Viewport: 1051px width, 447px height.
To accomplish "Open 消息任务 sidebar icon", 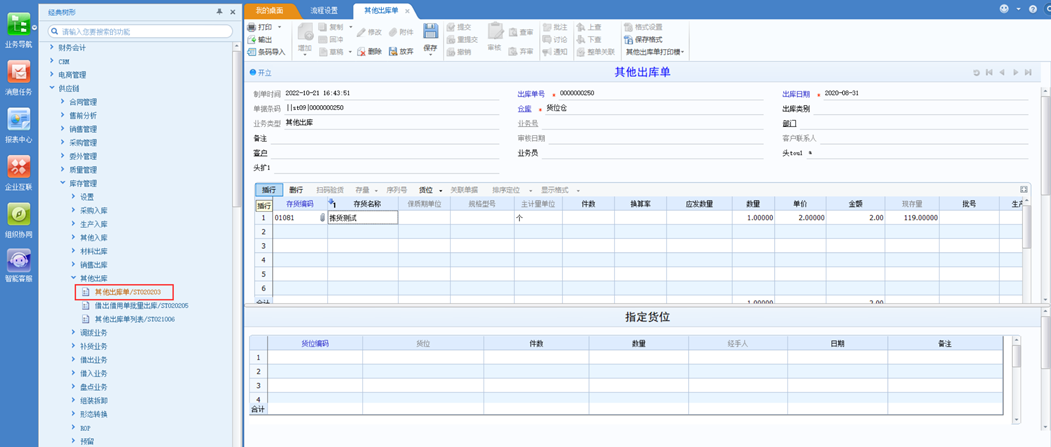I will (x=18, y=72).
